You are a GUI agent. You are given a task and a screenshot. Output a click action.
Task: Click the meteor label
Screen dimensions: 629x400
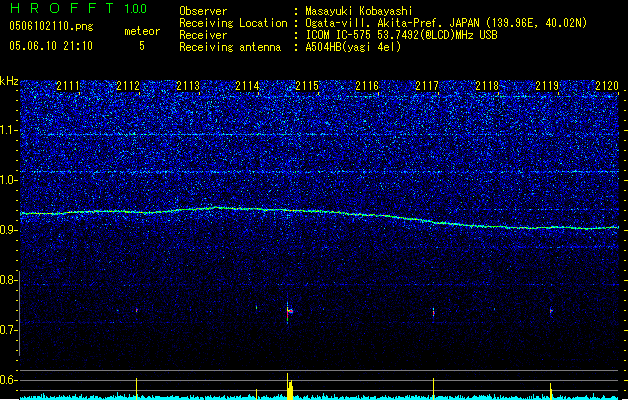[x=142, y=31]
